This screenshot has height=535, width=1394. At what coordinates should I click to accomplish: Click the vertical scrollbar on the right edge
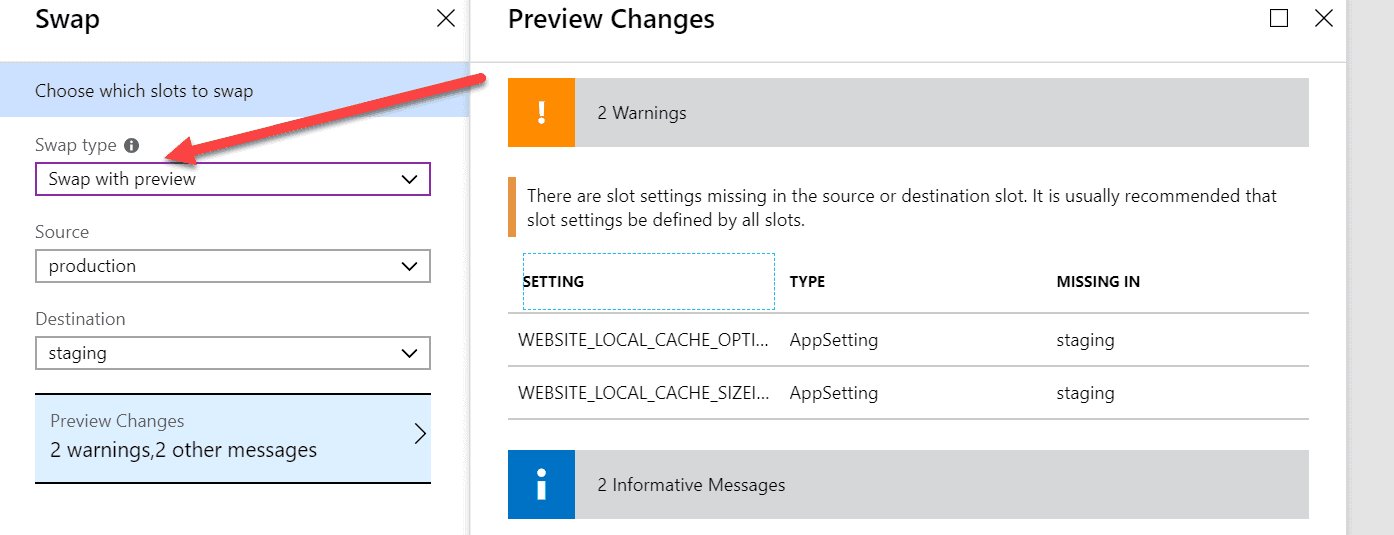pos(1371,267)
